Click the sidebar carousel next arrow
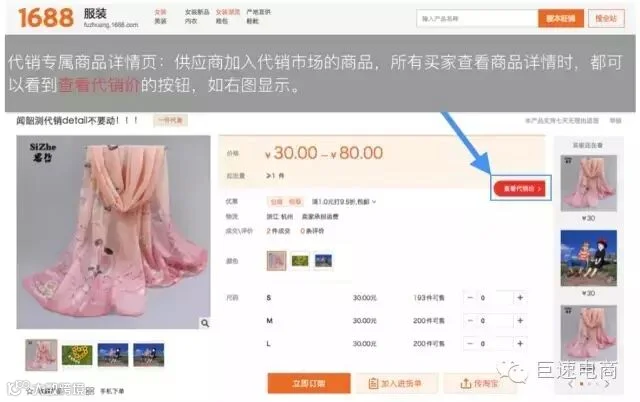Image resolution: width=640 pixels, height=402 pixels. (607, 384)
